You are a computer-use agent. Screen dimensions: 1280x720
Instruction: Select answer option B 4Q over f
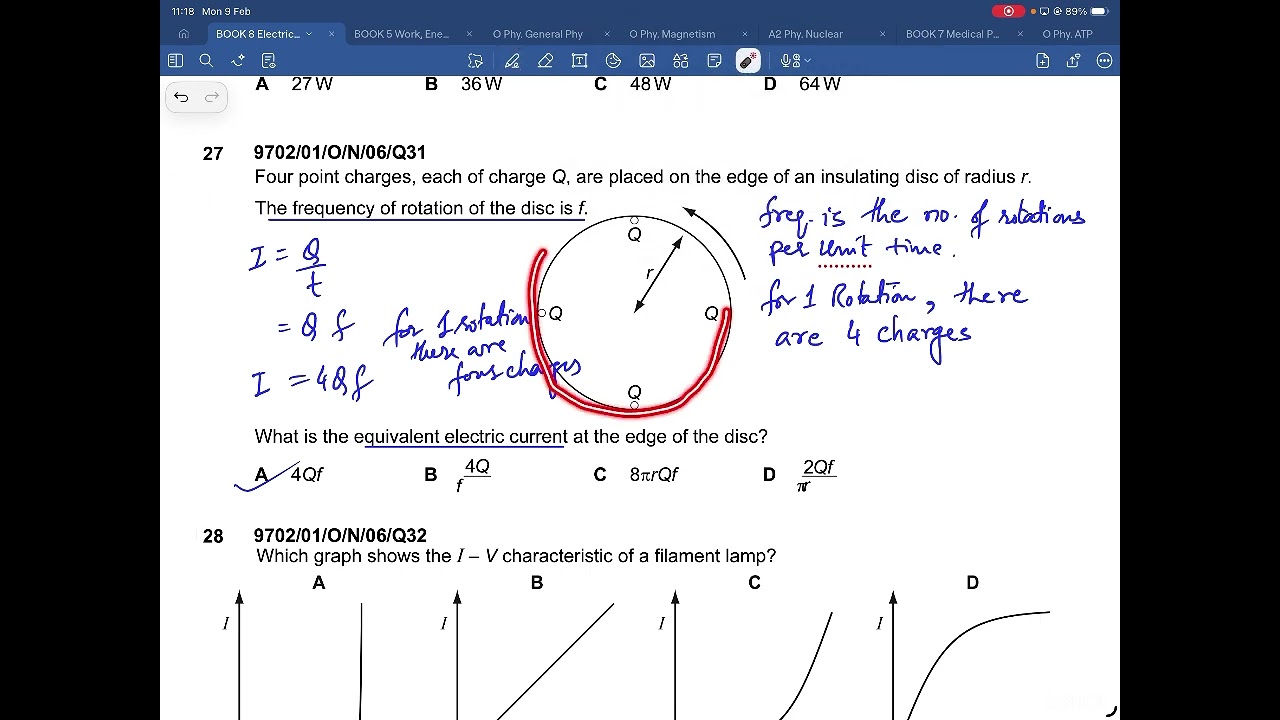pyautogui.click(x=457, y=475)
